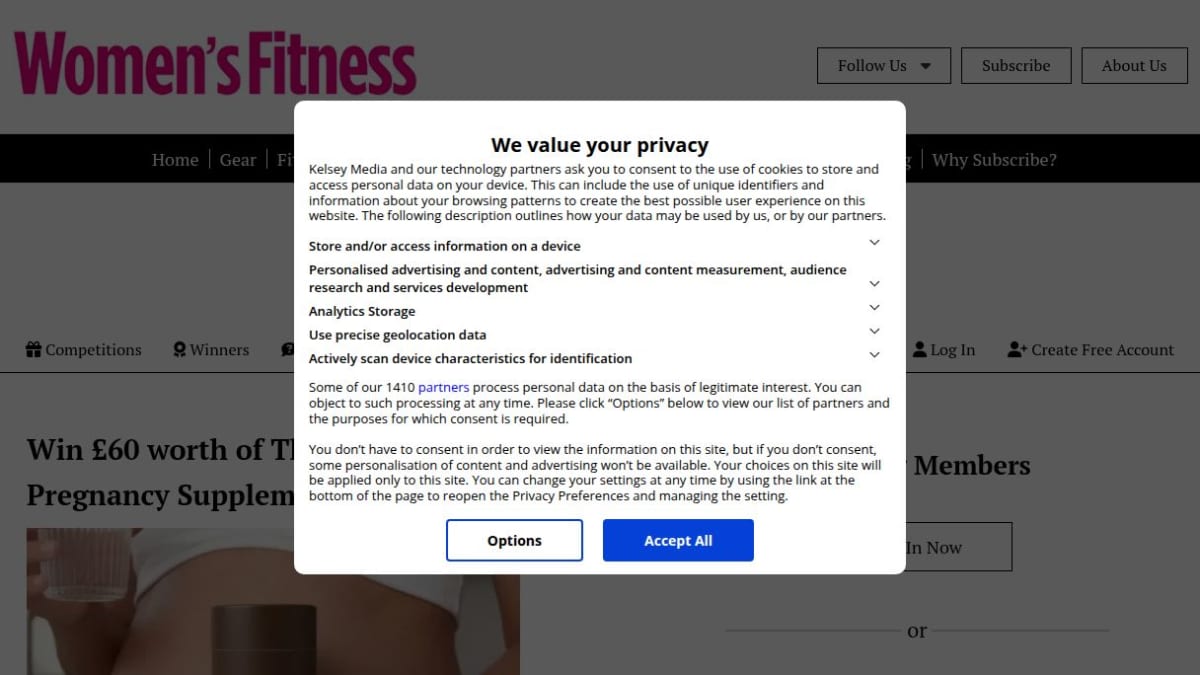The image size is (1200, 675).
Task: Open the About Us button
Action: pos(1134,66)
